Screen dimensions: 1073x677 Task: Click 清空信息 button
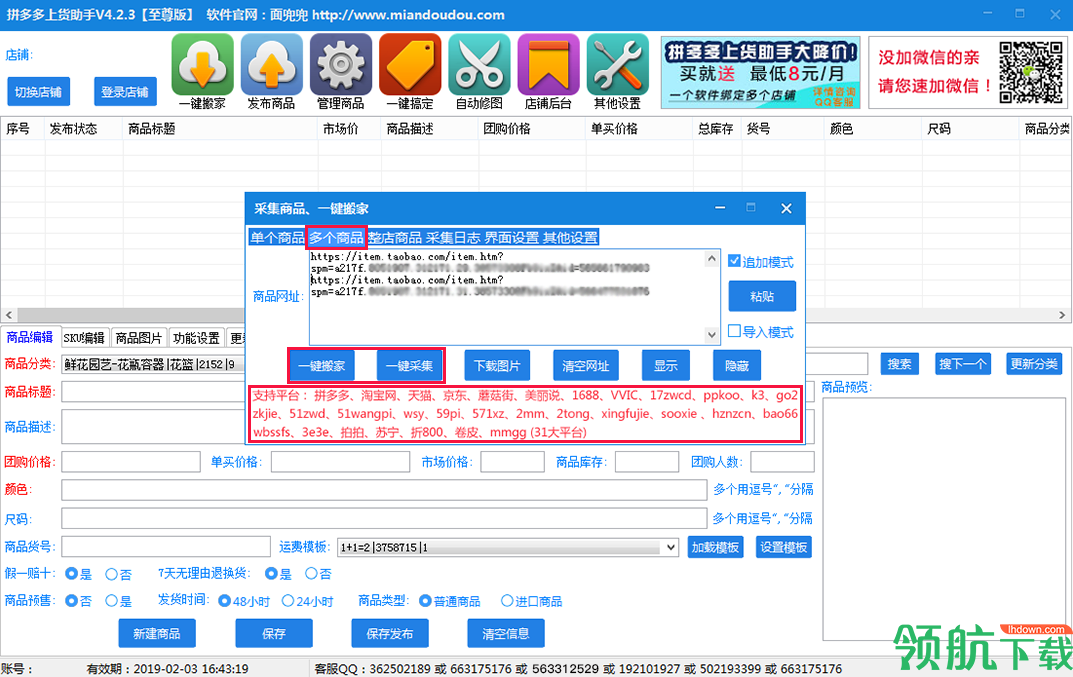pyautogui.click(x=506, y=633)
